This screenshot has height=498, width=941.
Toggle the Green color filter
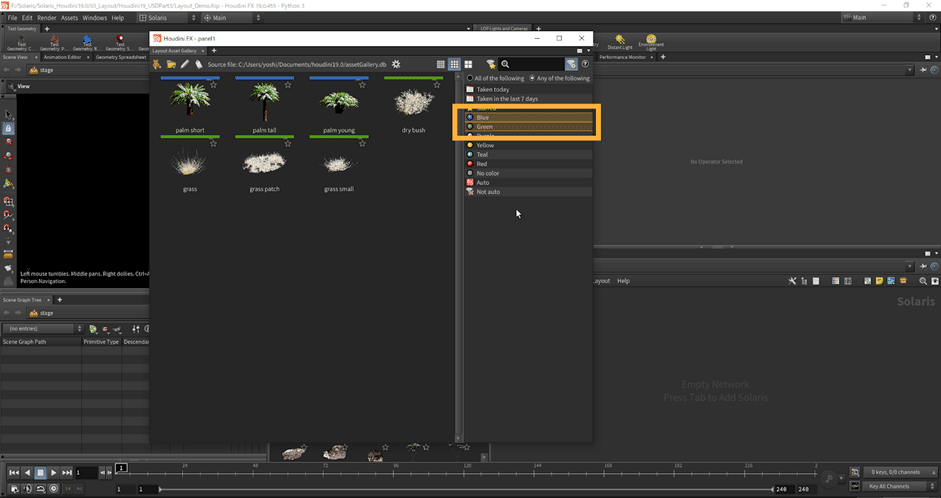(528, 127)
